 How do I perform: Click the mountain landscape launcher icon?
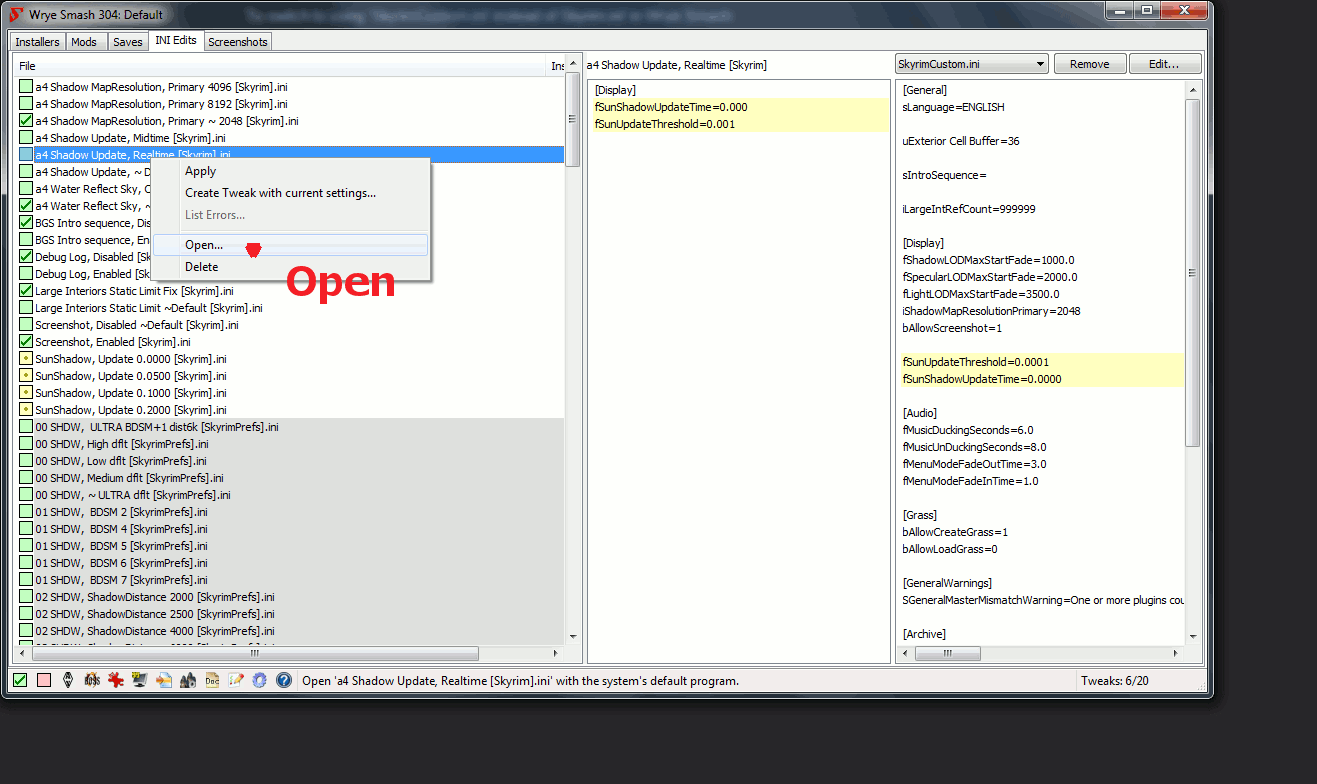(188, 680)
